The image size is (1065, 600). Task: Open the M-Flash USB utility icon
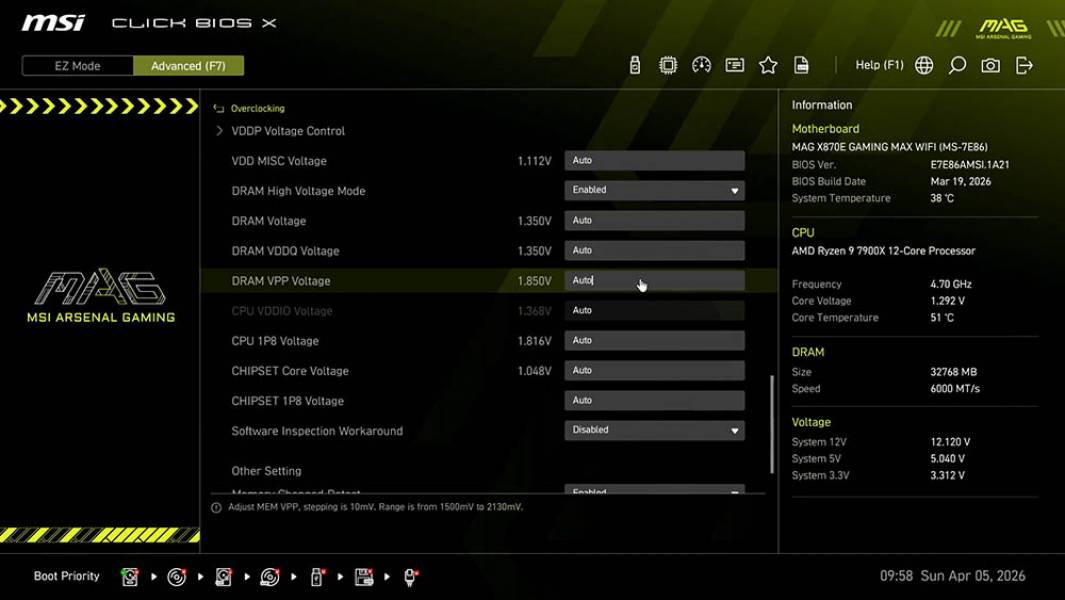(634, 65)
